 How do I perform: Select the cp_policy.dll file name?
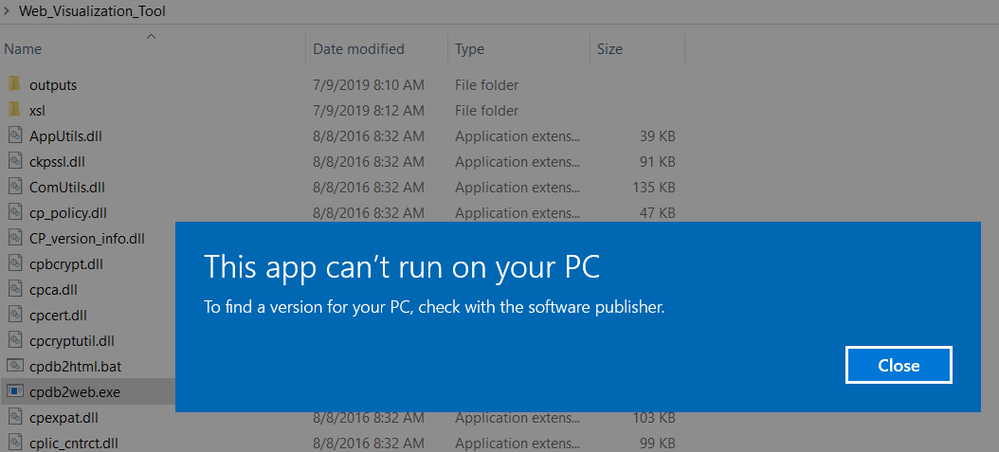pyautogui.click(x=68, y=212)
